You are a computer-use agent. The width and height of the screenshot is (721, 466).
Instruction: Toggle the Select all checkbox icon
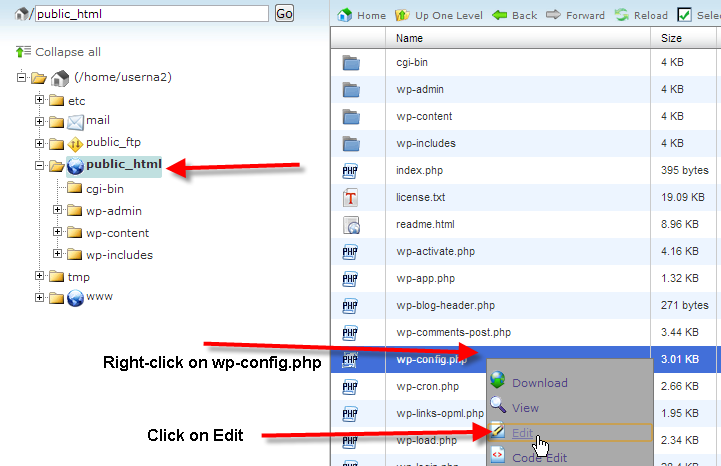(684, 15)
